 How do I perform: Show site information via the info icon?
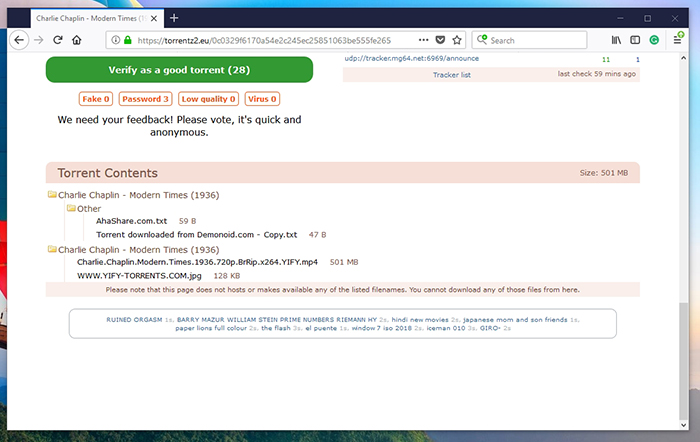point(116,40)
